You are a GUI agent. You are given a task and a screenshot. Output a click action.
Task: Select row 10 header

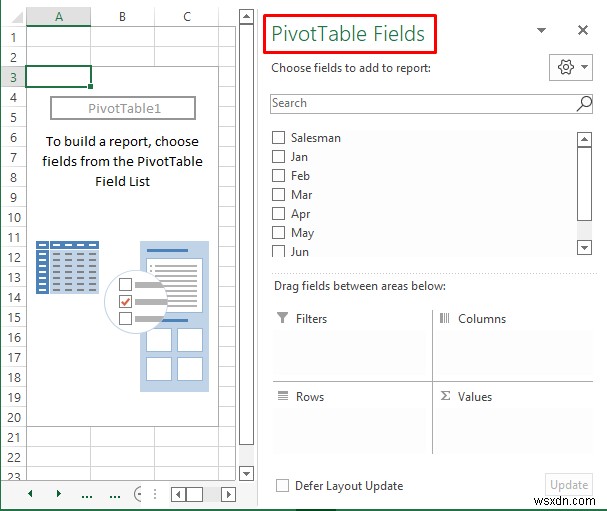click(x=14, y=217)
